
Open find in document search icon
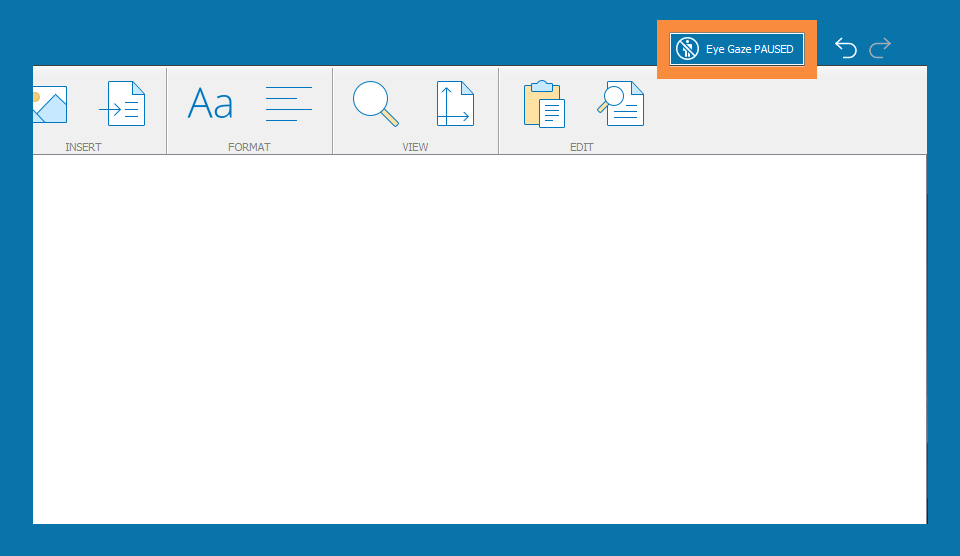(x=620, y=104)
